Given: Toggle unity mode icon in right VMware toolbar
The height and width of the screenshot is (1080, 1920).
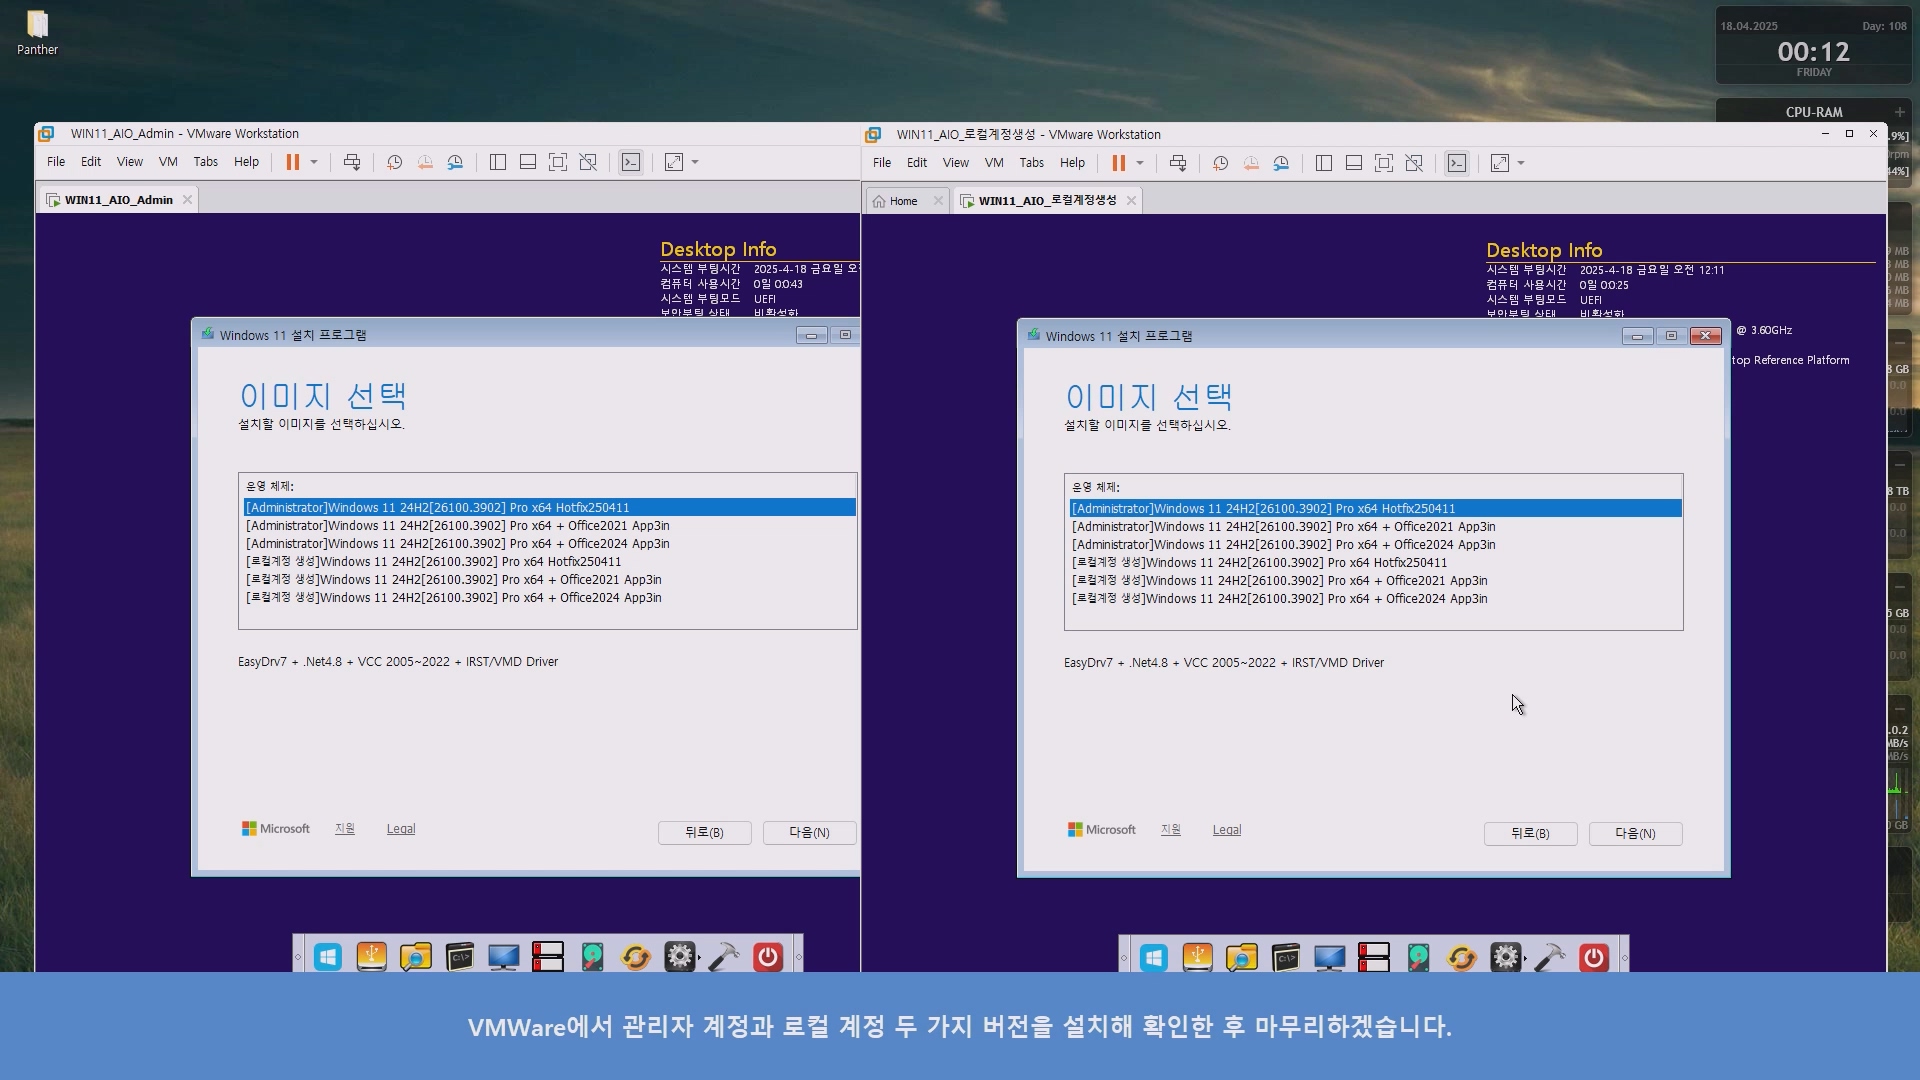Looking at the screenshot, I should pyautogui.click(x=1414, y=163).
